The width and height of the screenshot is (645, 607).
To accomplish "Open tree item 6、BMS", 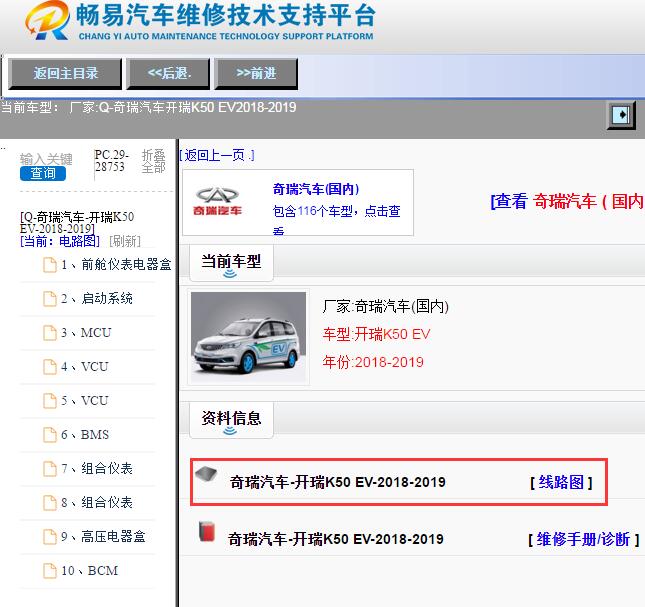I will pyautogui.click(x=85, y=435).
